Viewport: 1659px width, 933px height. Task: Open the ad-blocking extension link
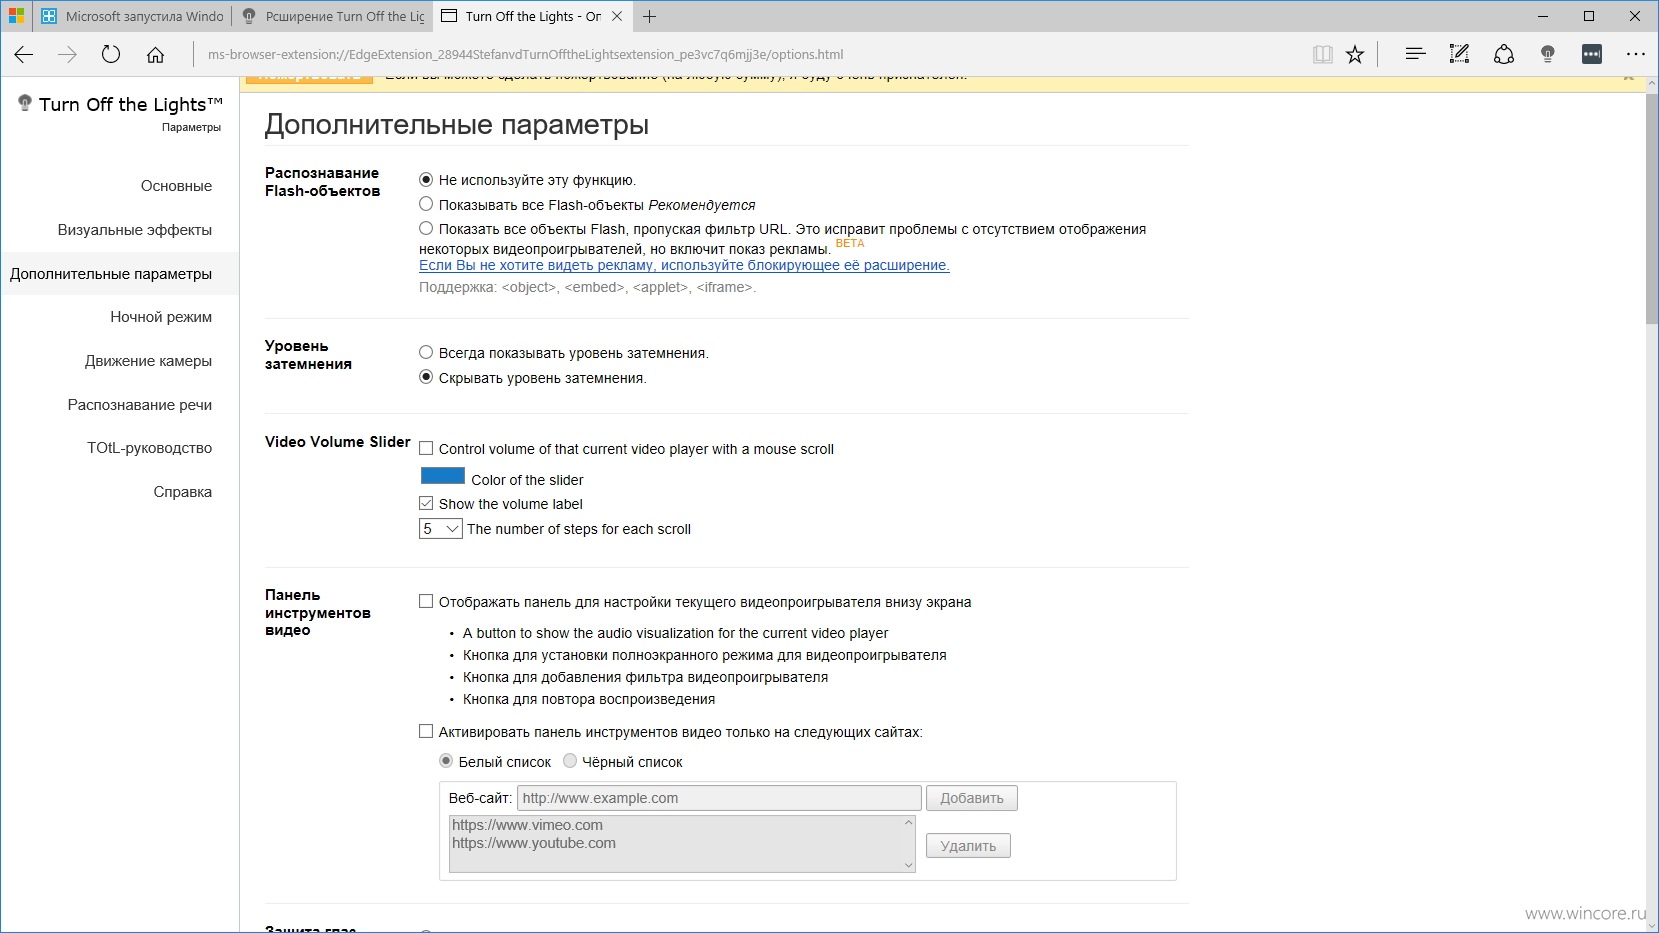pos(684,265)
